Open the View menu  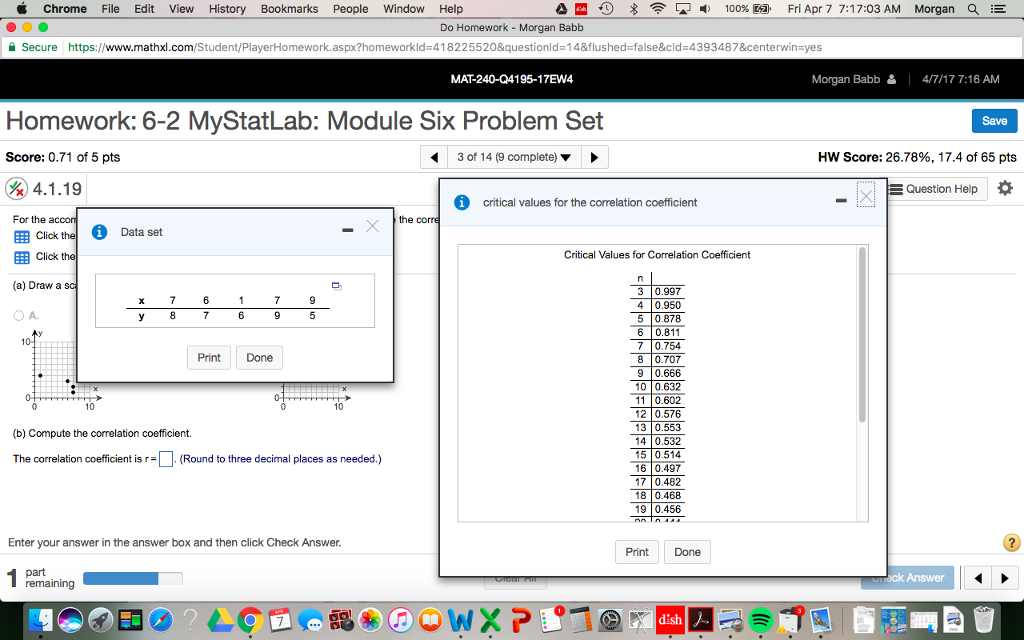point(181,8)
